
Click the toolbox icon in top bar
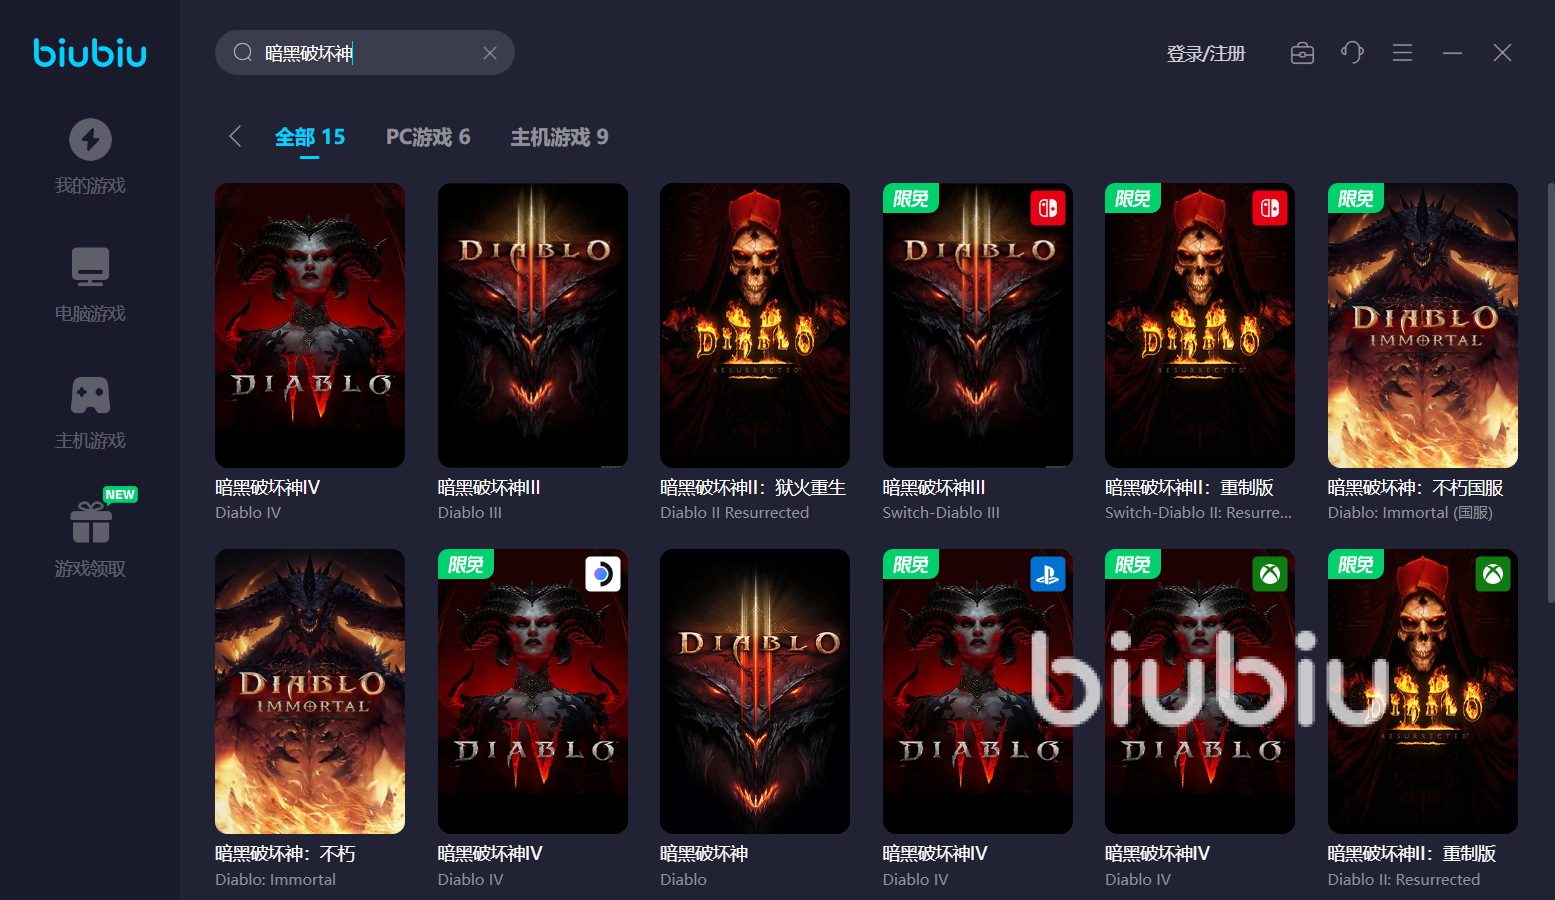pos(1302,53)
